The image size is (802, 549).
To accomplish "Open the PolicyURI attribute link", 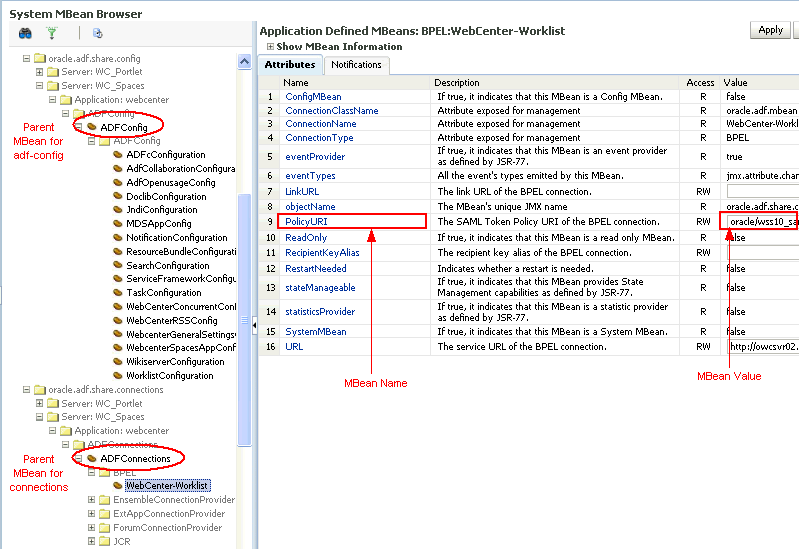I will point(306,222).
